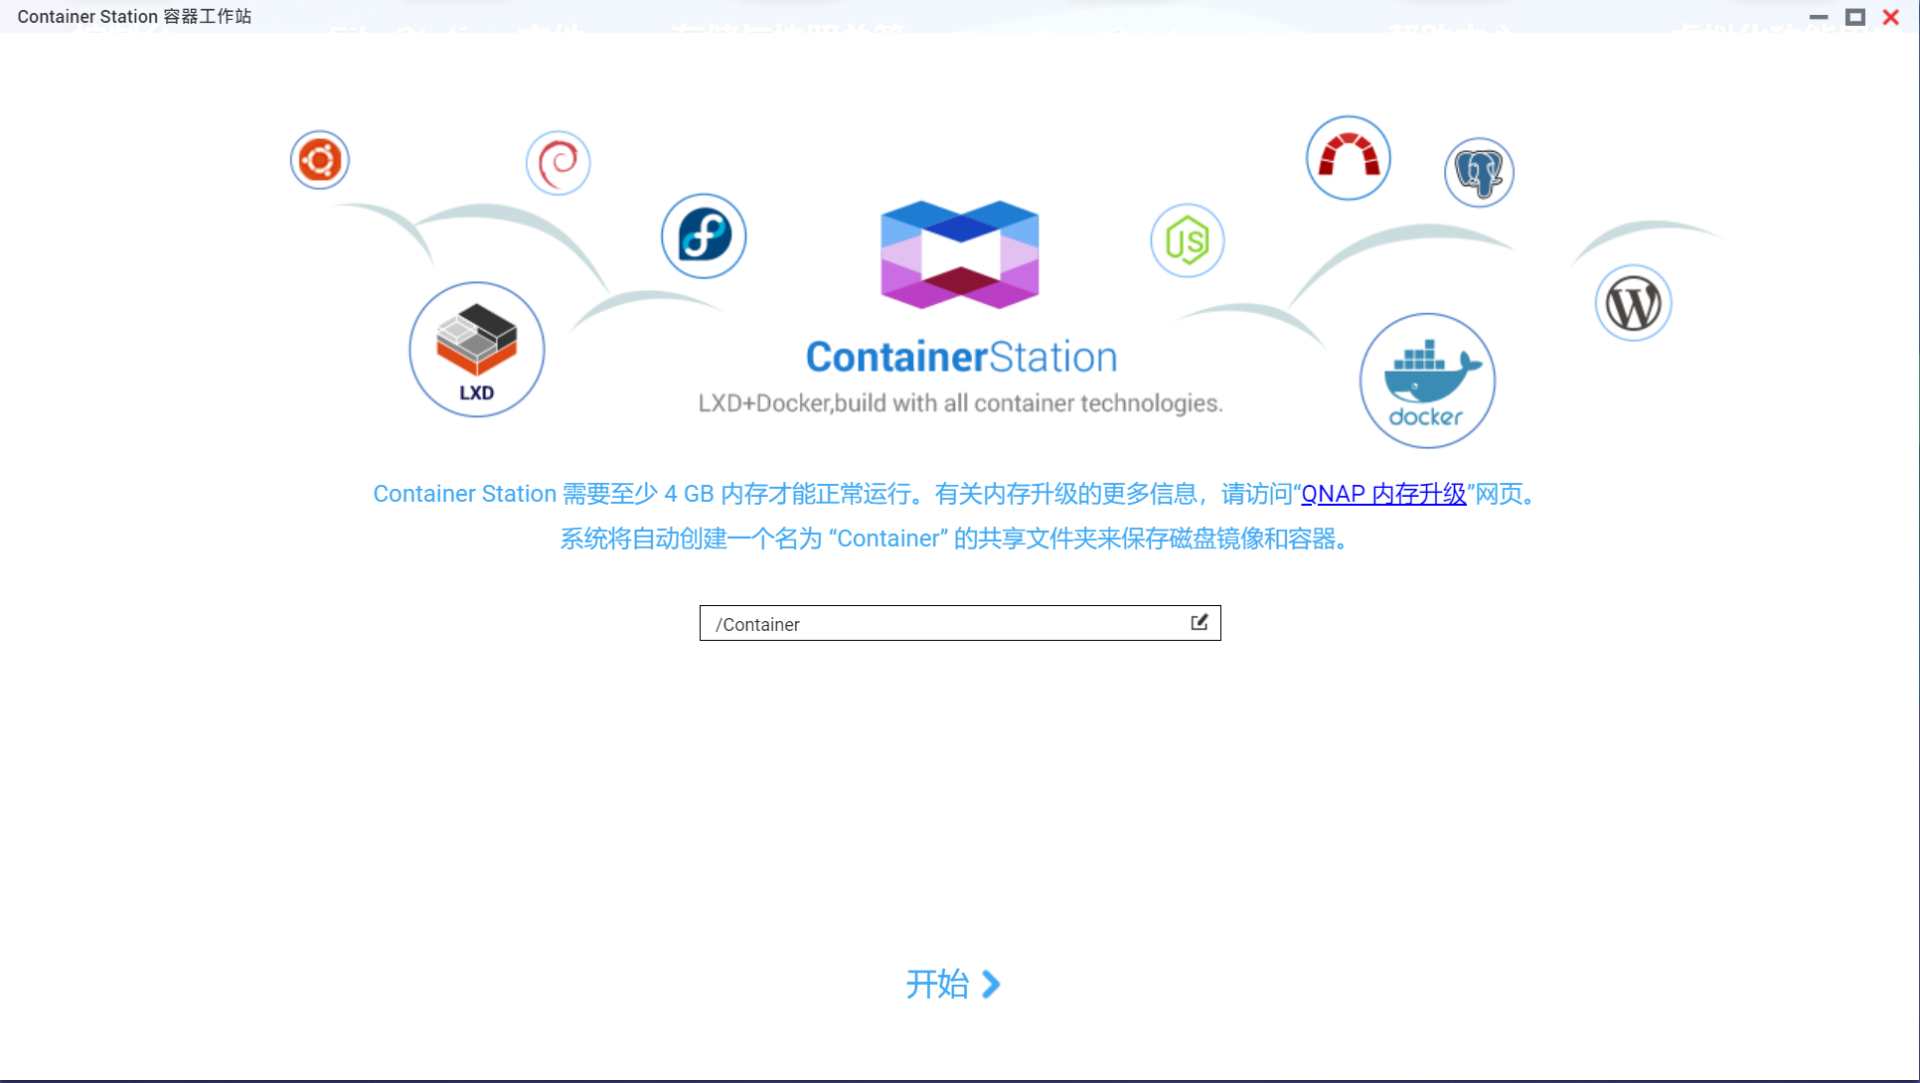Click the shared folder description sentence
This screenshot has width=1920, height=1083.
pos(957,539)
